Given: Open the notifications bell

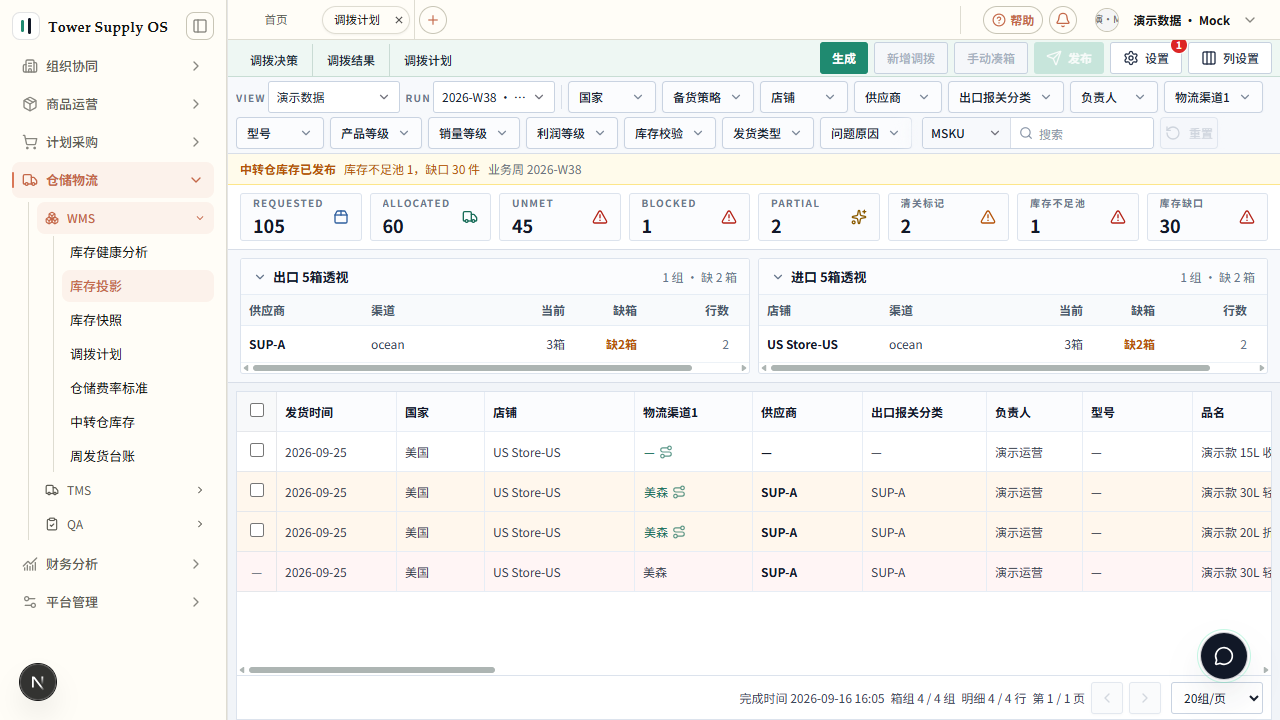Looking at the screenshot, I should click(1063, 20).
